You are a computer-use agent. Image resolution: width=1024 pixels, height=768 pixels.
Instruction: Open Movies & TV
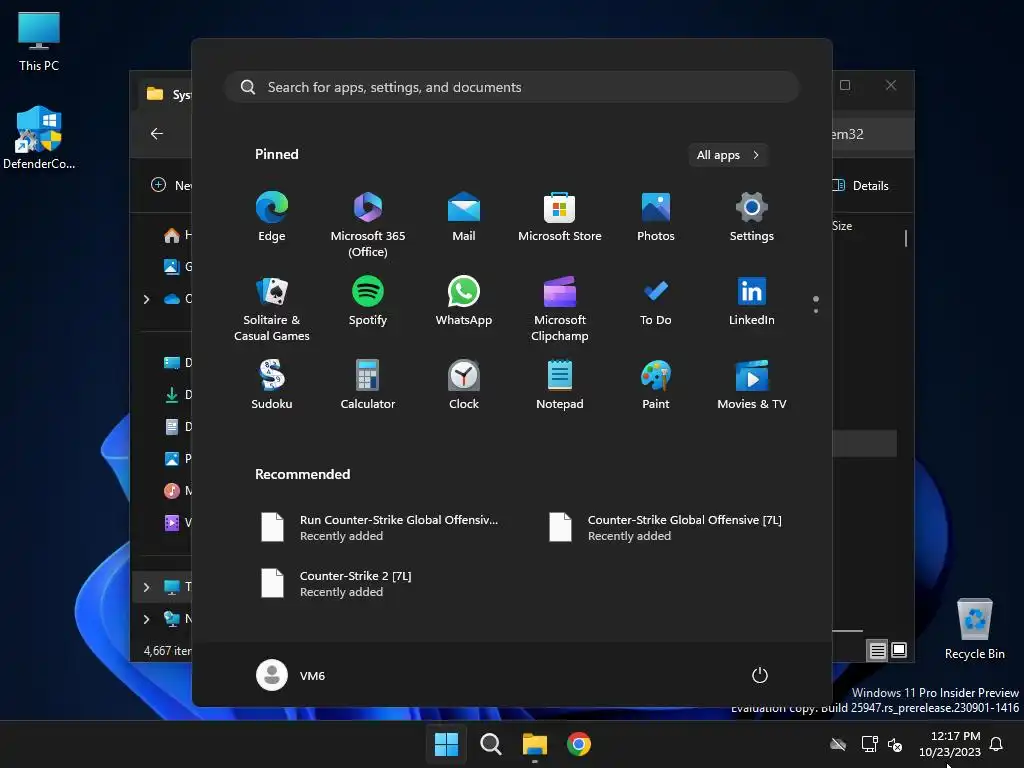(752, 385)
